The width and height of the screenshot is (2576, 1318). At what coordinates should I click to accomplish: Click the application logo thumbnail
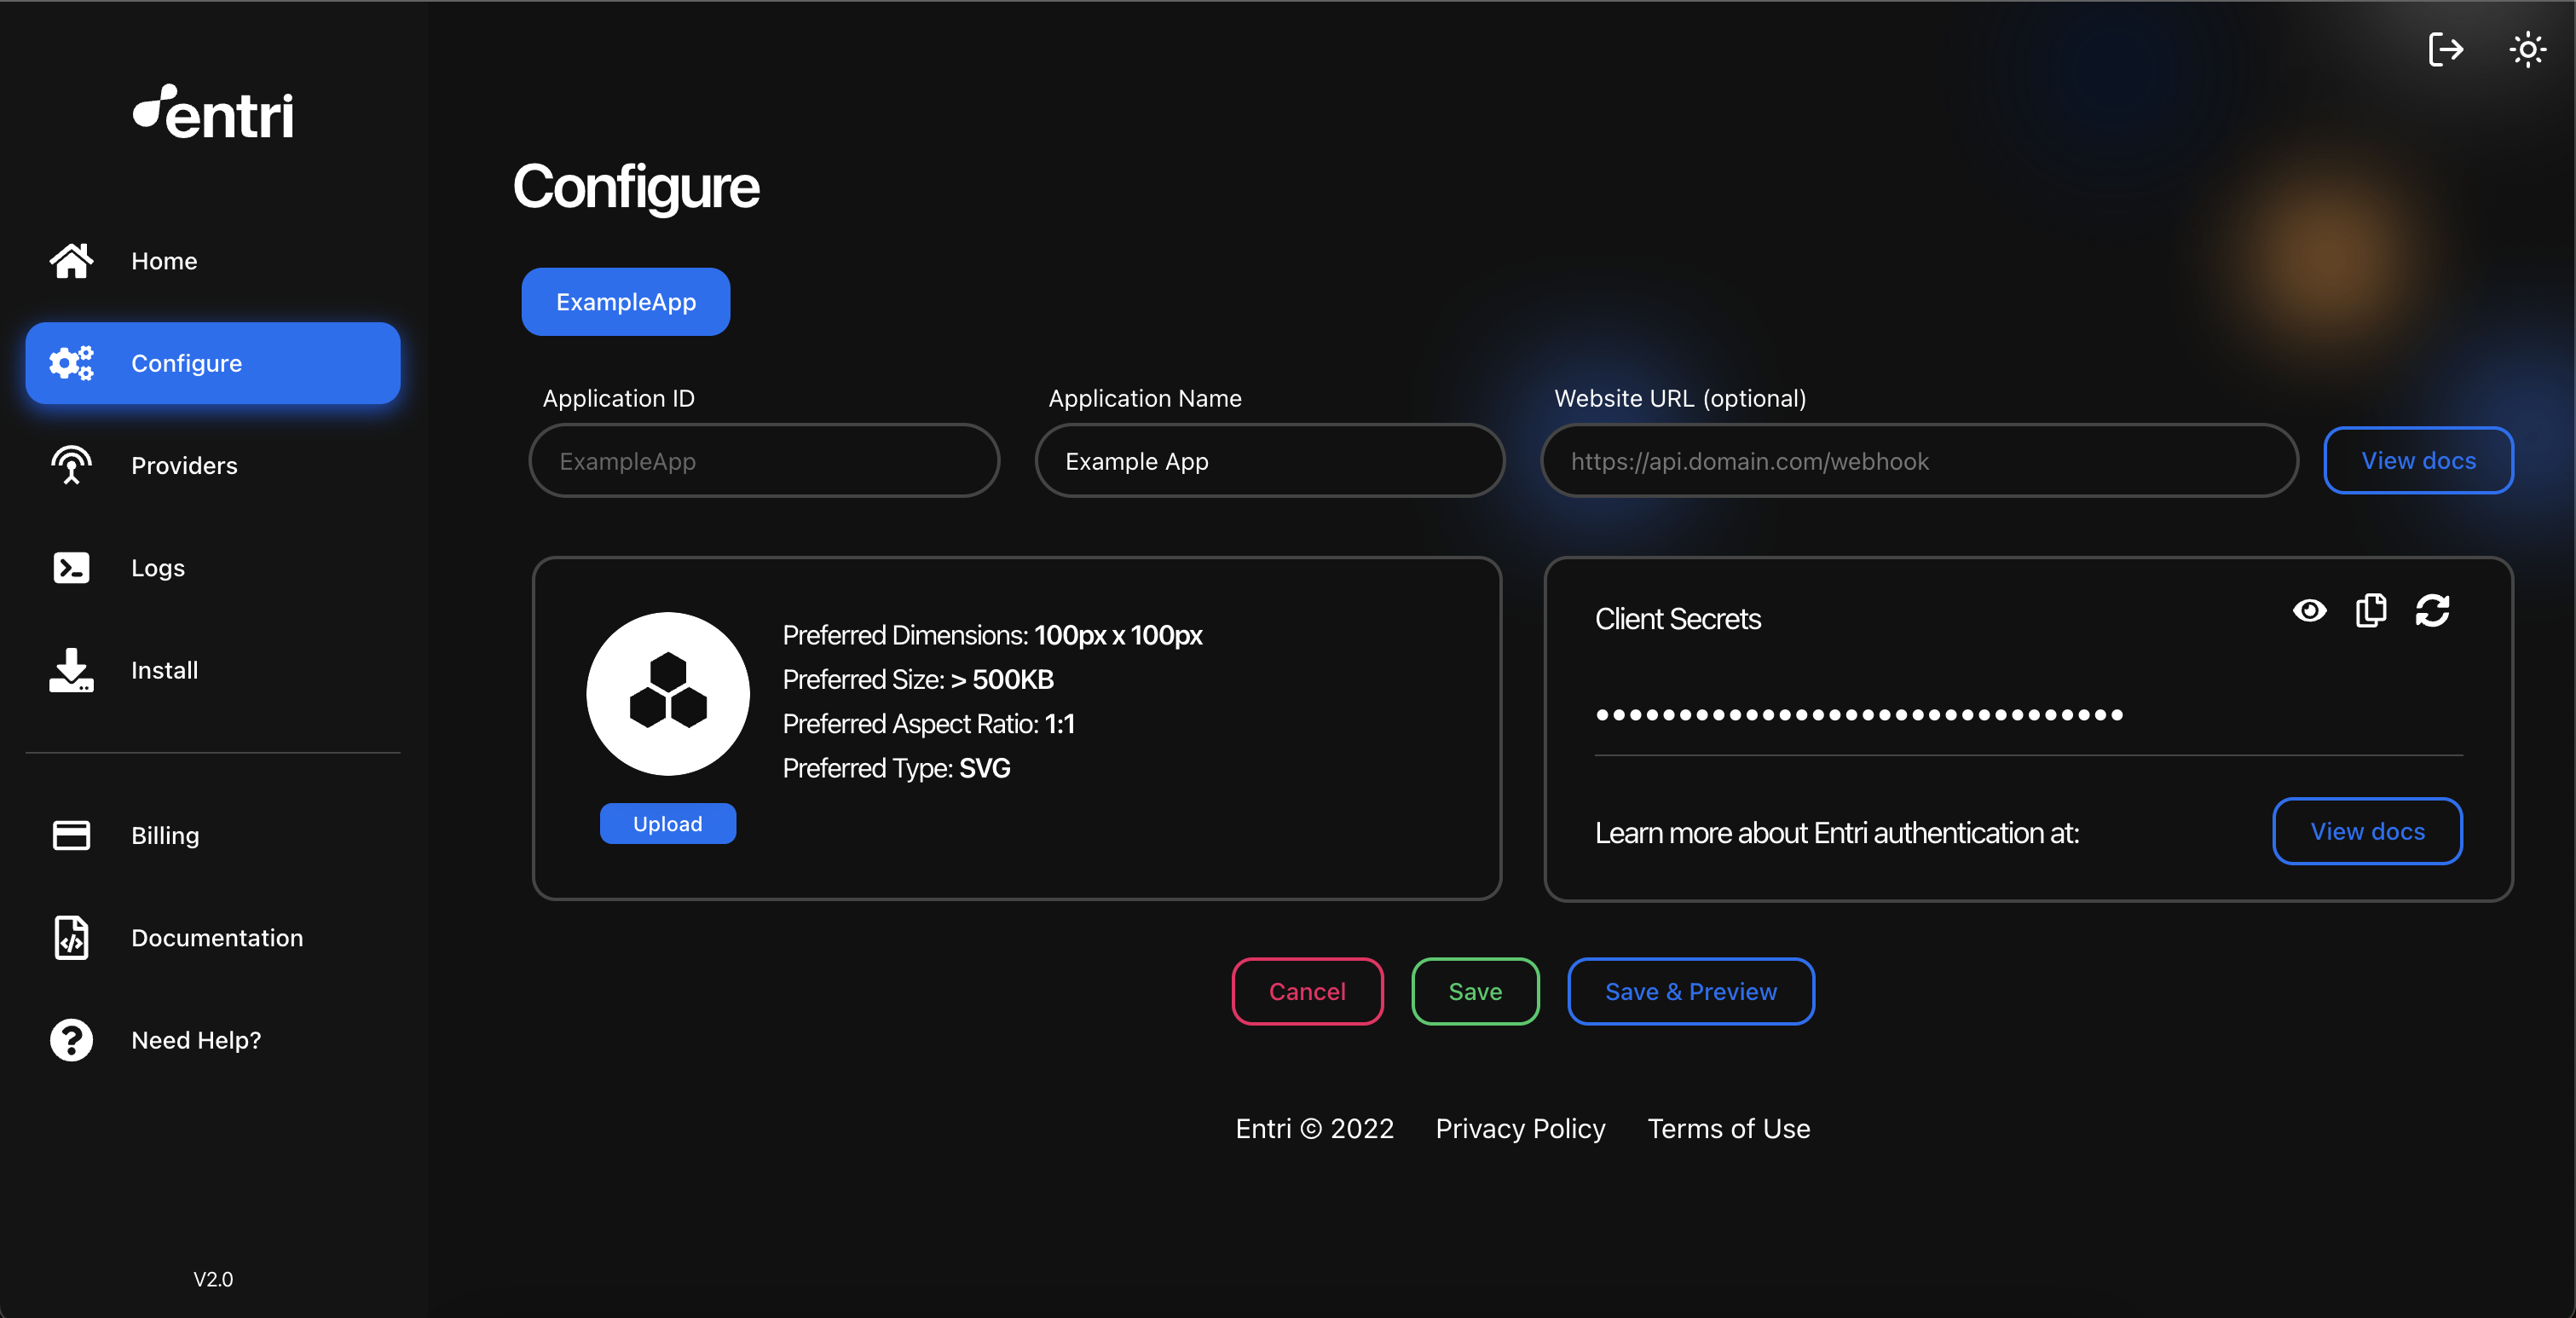(667, 693)
